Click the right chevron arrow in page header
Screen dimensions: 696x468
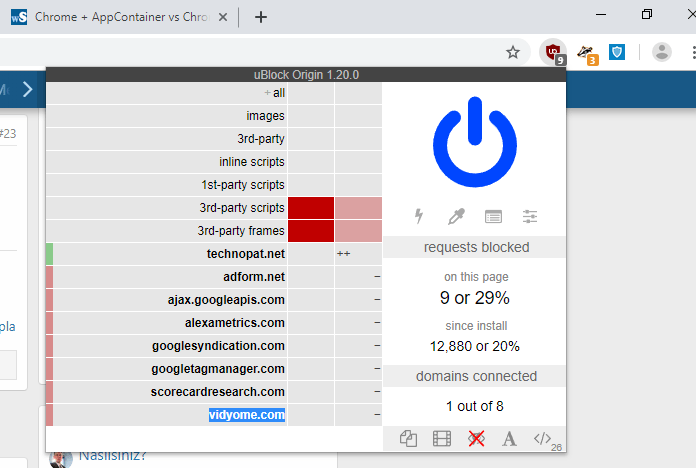[x=28, y=89]
